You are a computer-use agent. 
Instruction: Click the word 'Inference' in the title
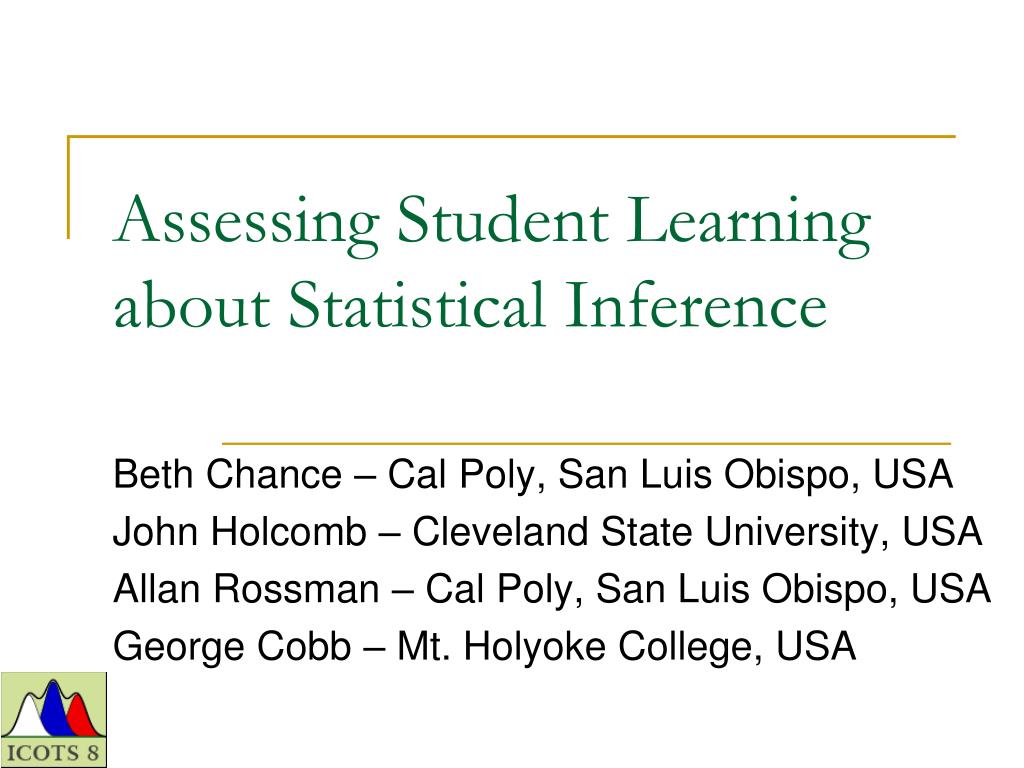pos(697,304)
